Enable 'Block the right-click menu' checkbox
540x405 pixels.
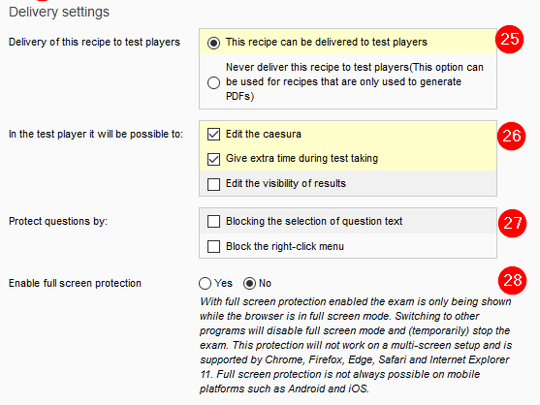click(x=214, y=247)
